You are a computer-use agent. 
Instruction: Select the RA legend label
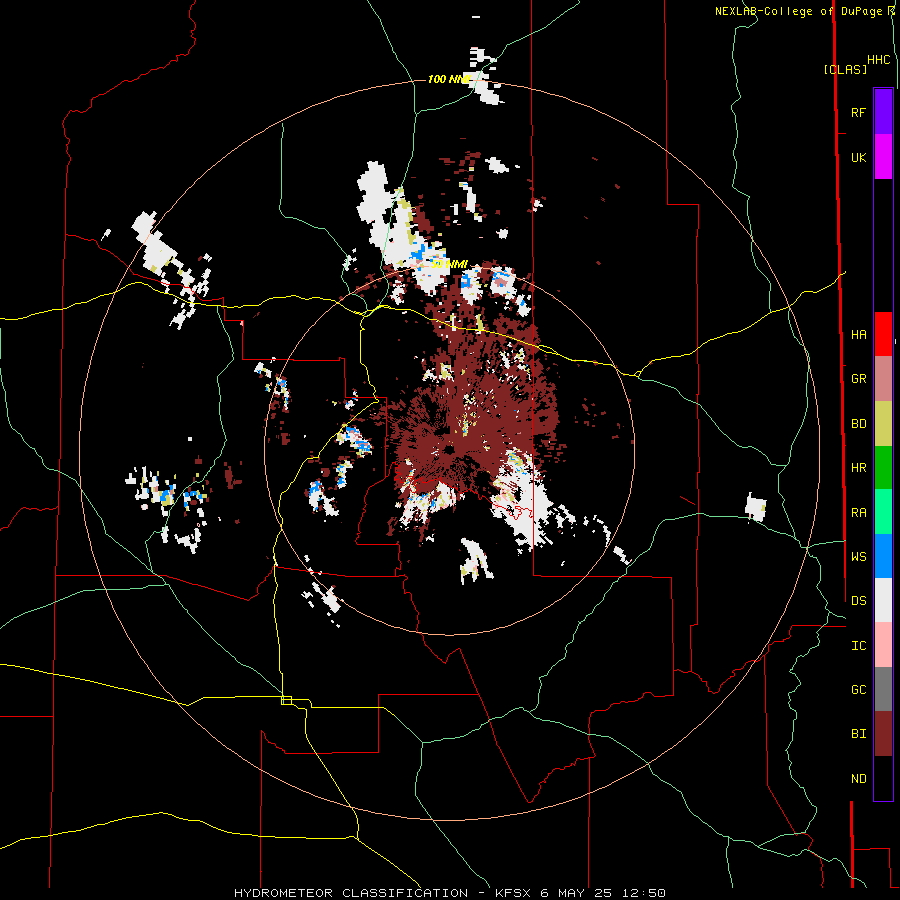[858, 513]
